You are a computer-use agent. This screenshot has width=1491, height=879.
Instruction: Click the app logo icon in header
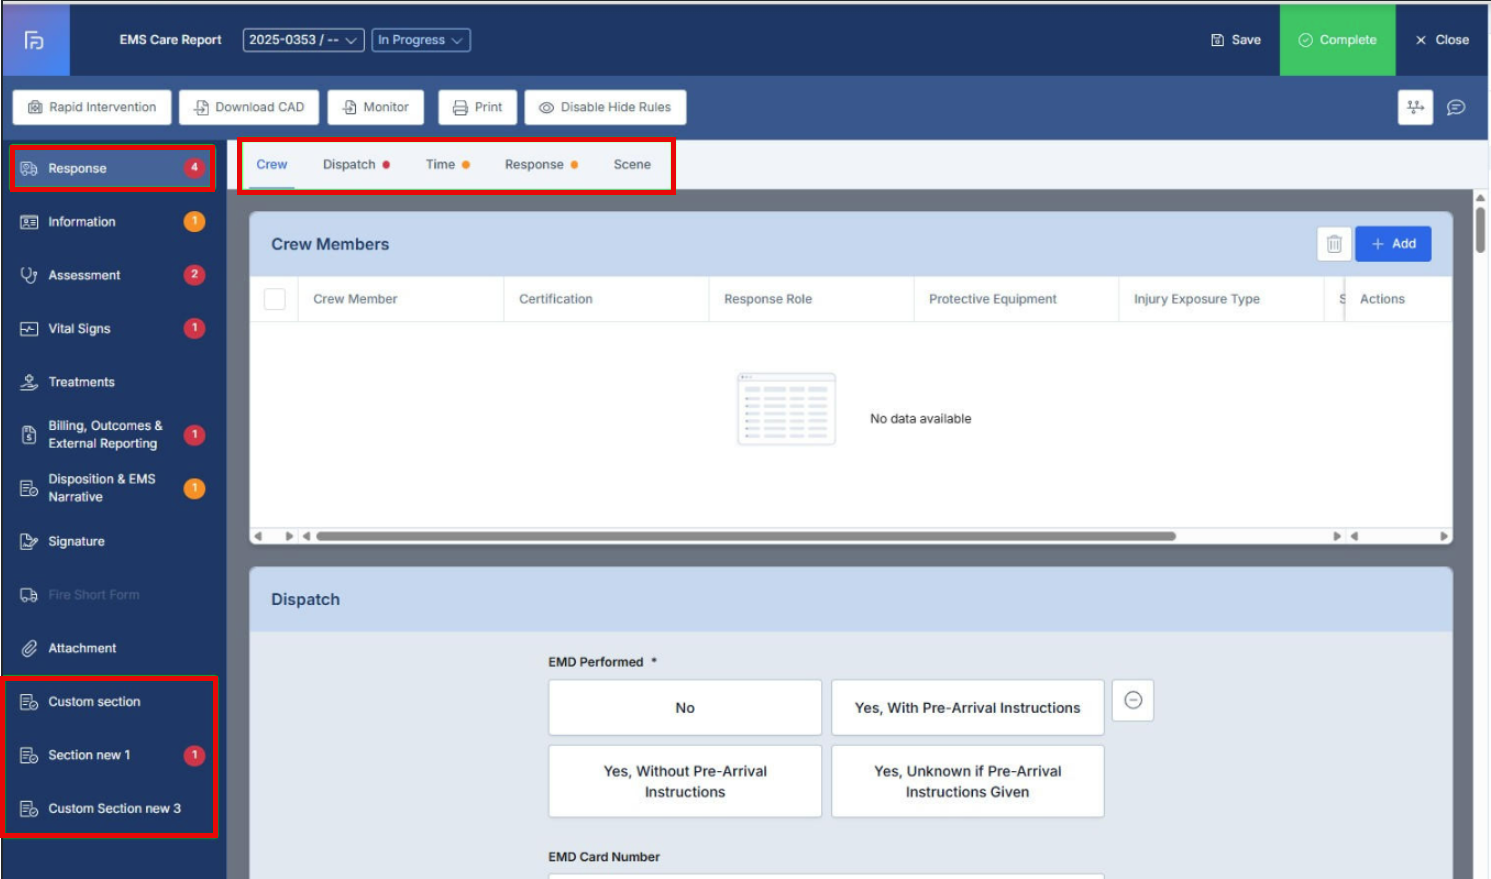coord(35,40)
